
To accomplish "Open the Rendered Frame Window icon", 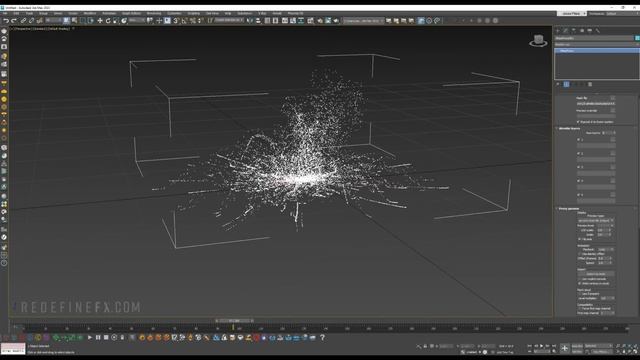I will [328, 20].
